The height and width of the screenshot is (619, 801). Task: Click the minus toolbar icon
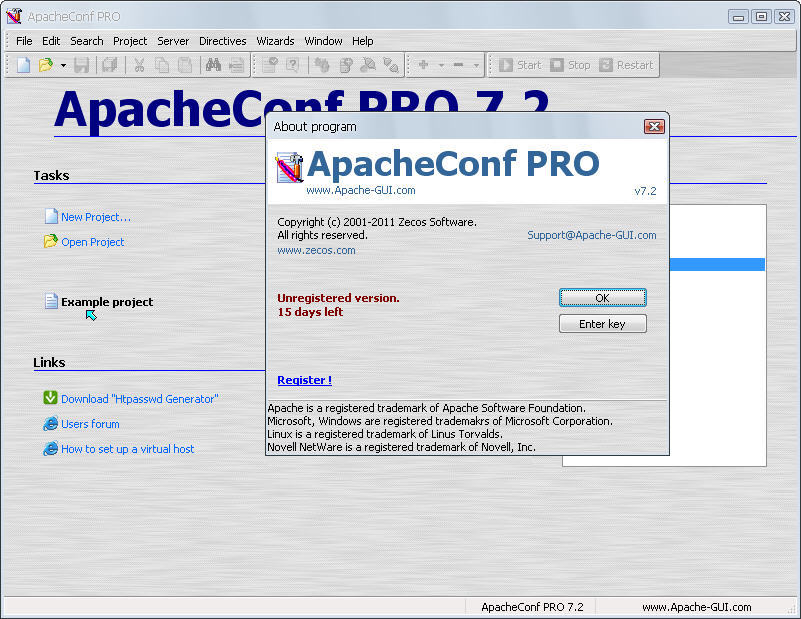pos(458,65)
